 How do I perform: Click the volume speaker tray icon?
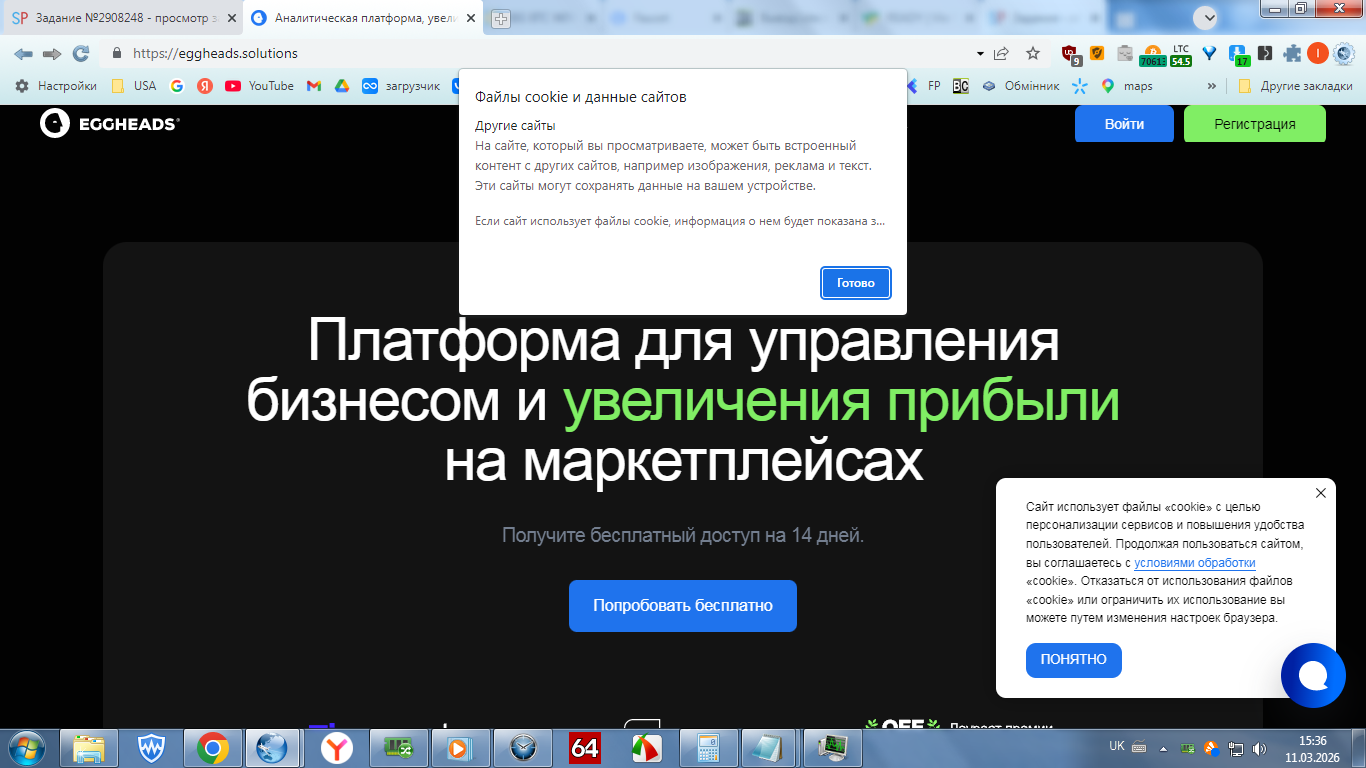coord(1259,748)
